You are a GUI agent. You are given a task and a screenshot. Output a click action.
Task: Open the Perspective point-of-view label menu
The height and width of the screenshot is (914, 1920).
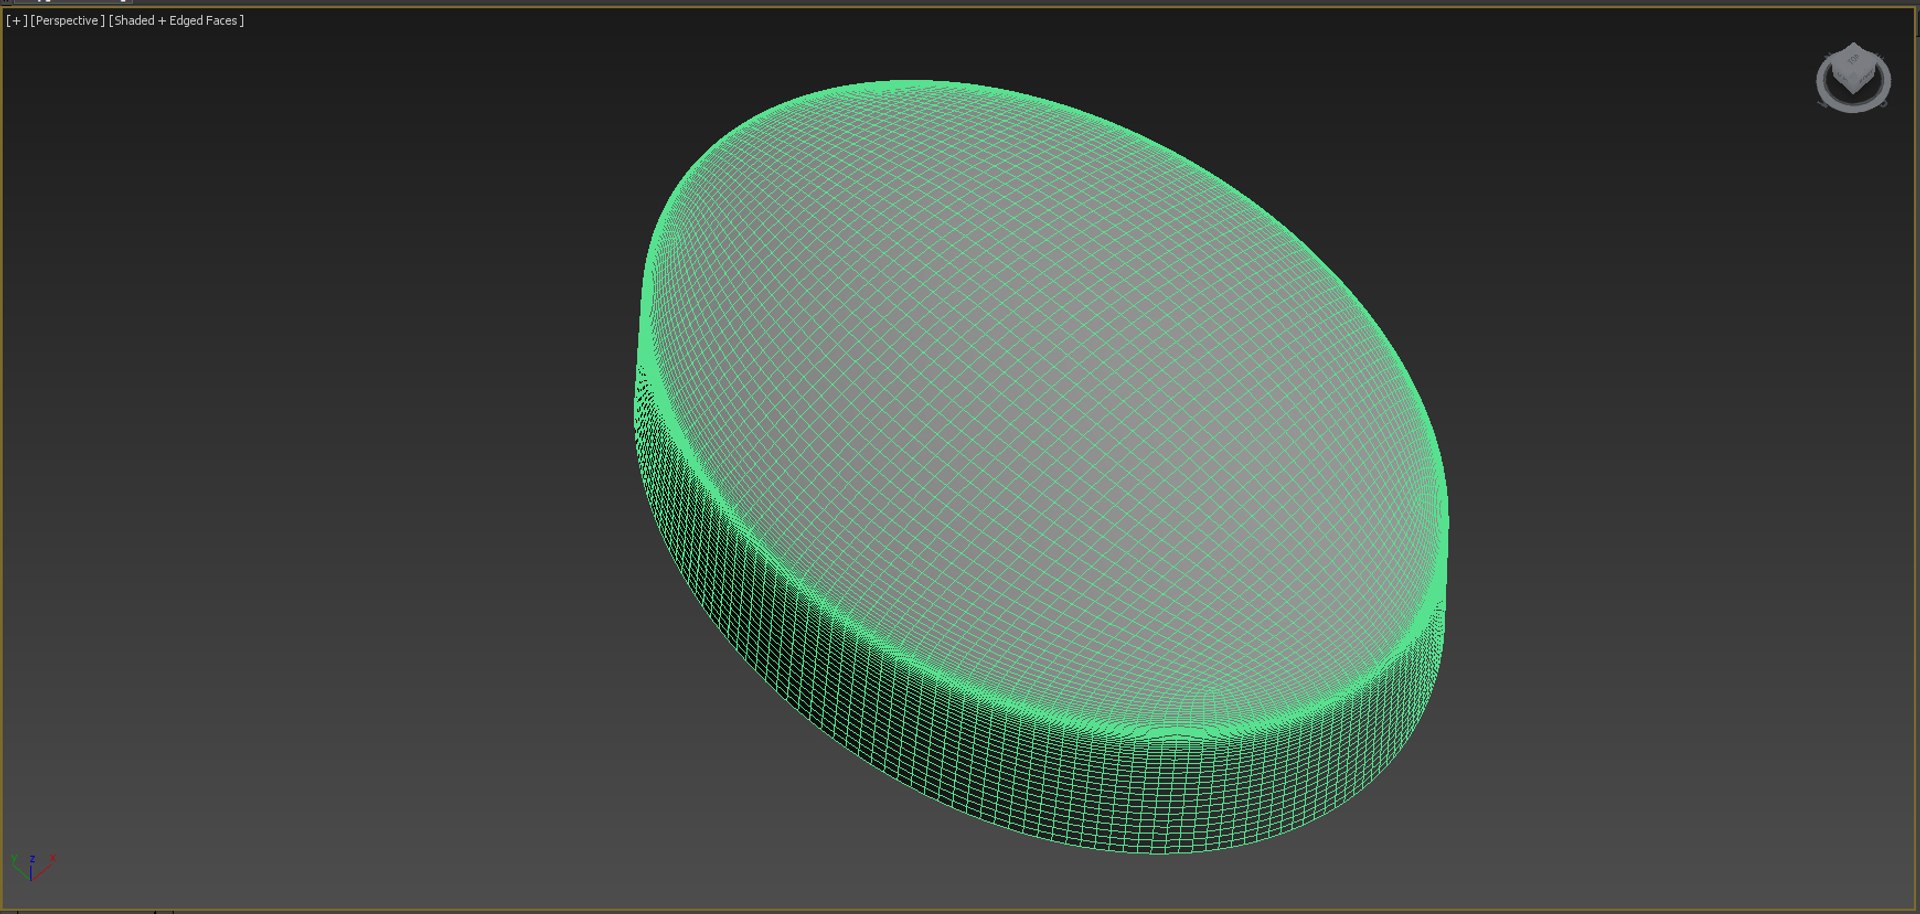(x=67, y=20)
